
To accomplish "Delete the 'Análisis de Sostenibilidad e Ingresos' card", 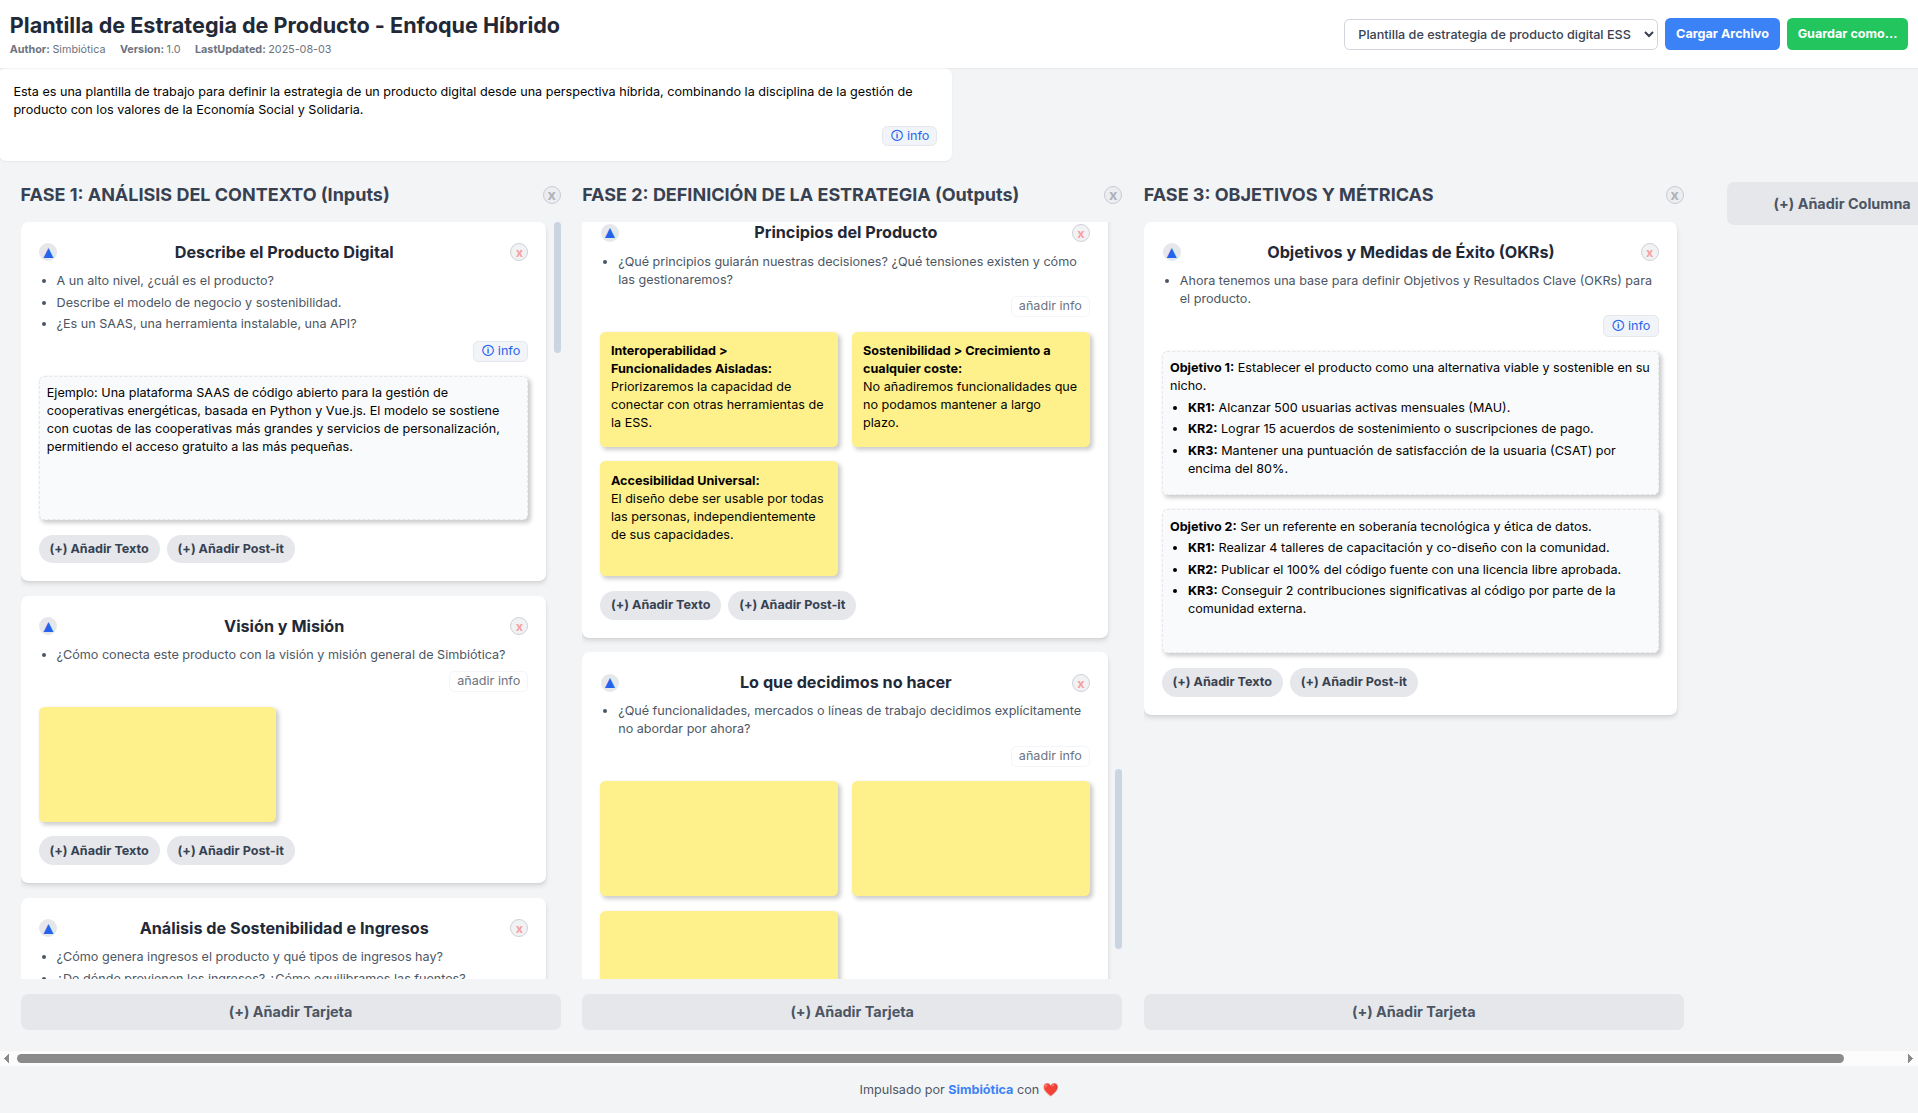I will [x=519, y=928].
